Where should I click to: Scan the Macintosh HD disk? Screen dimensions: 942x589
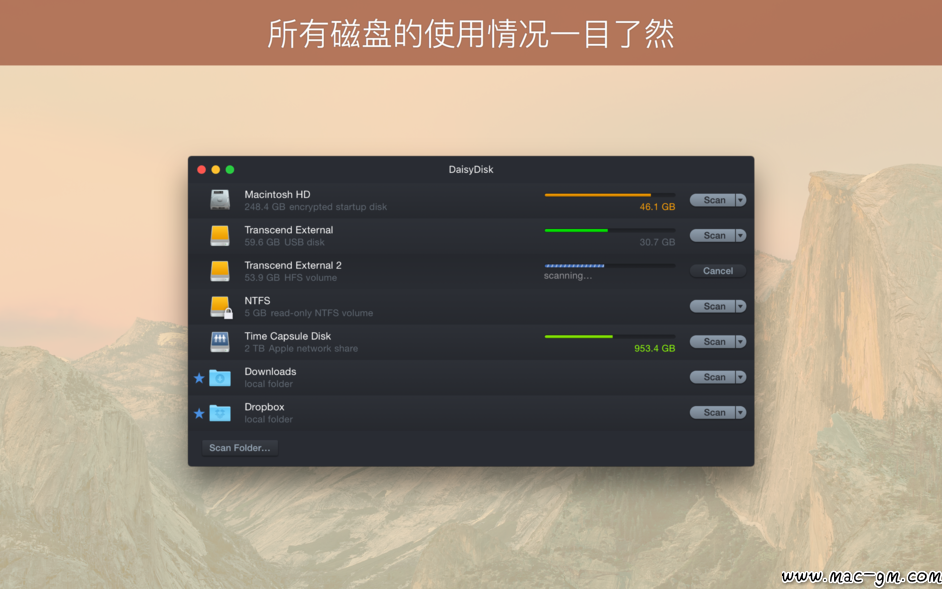(713, 200)
